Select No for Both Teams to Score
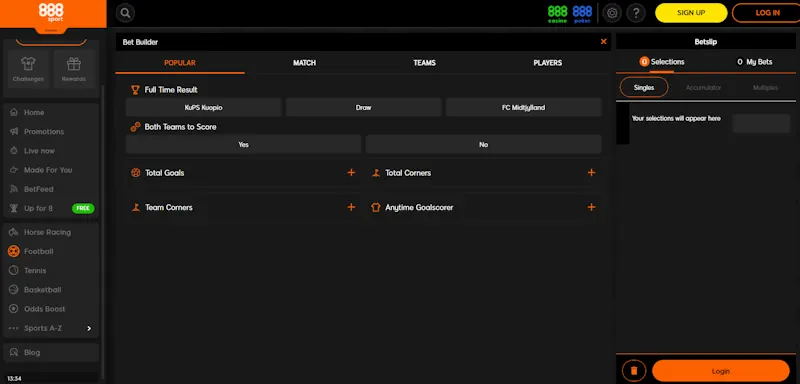Viewport: 800px width, 384px height. click(484, 144)
